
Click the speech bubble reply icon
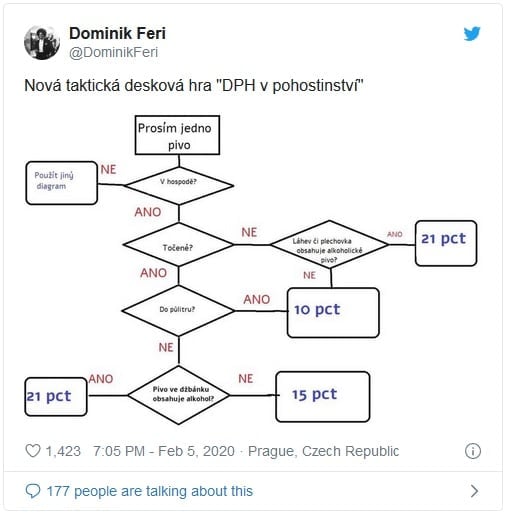click(x=33, y=491)
